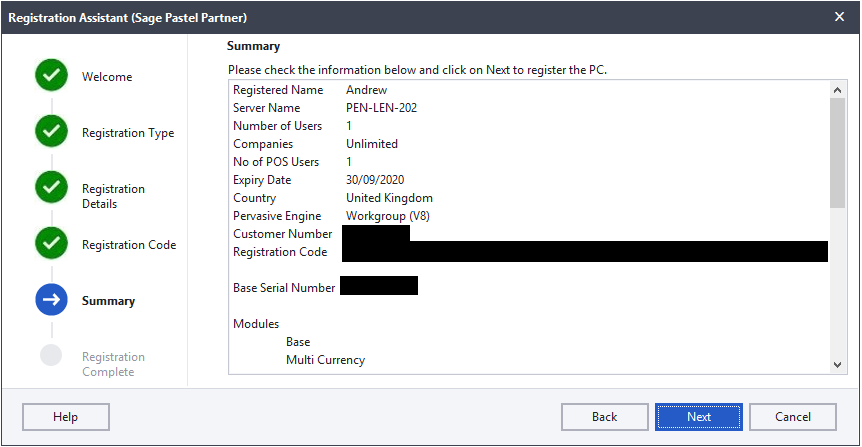Click the green checkmark icon beside Welcome
Screen dimensions: 862x447
click(52, 75)
